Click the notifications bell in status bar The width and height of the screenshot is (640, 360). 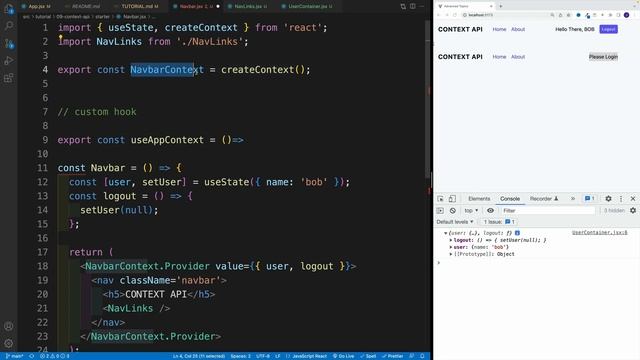tap(422, 356)
